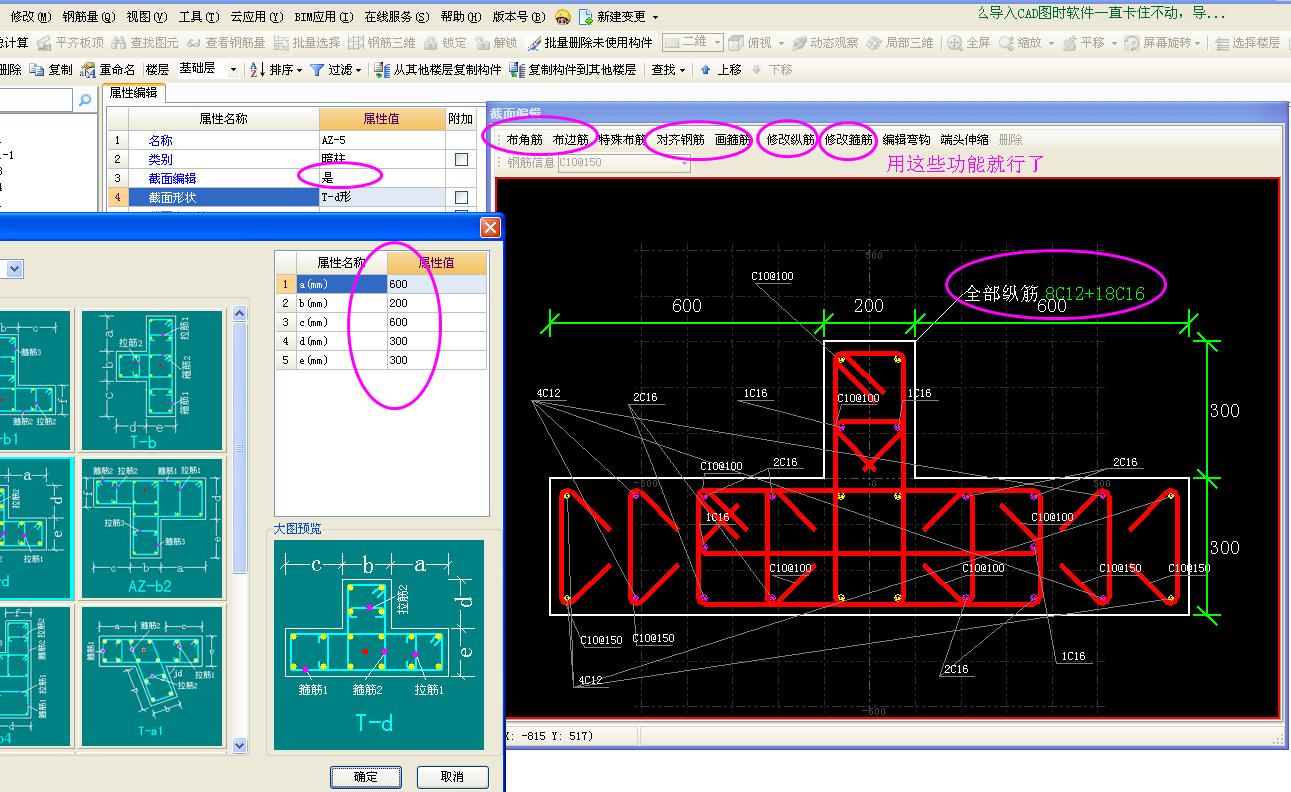The image size is (1291, 792).
Task: Click 俯视 top view cube icon
Action: pyautogui.click(x=736, y=43)
